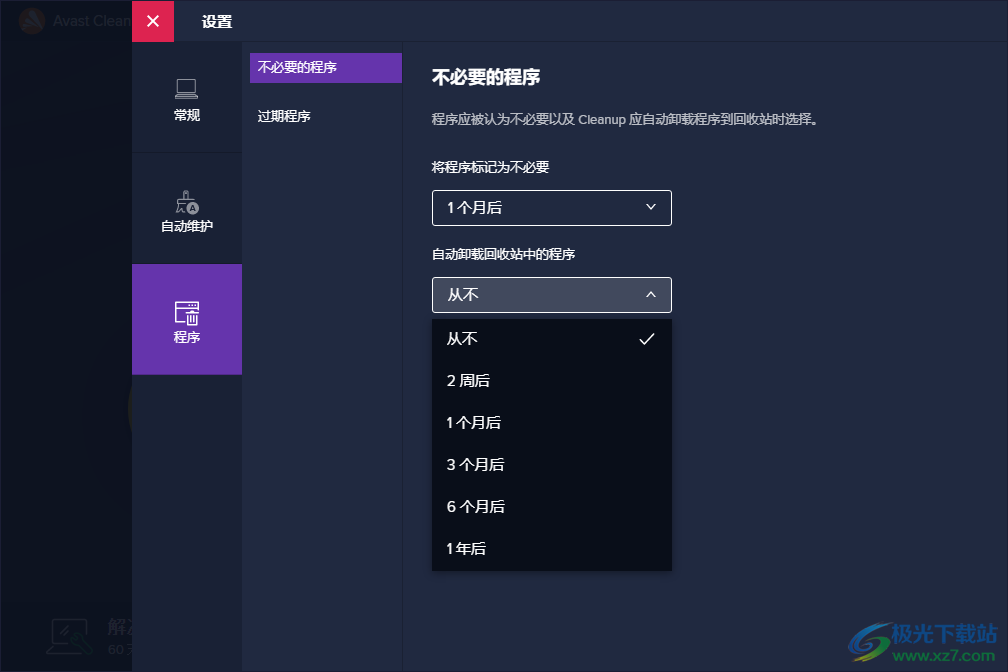Open the 自动维护 auto maintenance section

(186, 209)
